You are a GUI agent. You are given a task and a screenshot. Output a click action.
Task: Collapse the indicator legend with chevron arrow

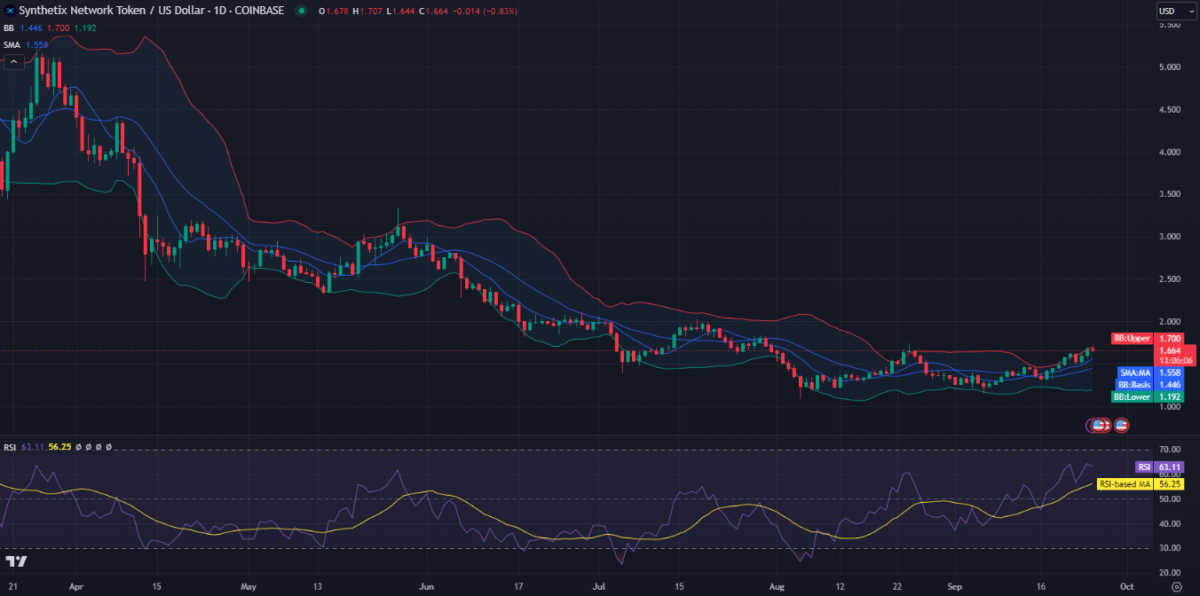[x=13, y=62]
